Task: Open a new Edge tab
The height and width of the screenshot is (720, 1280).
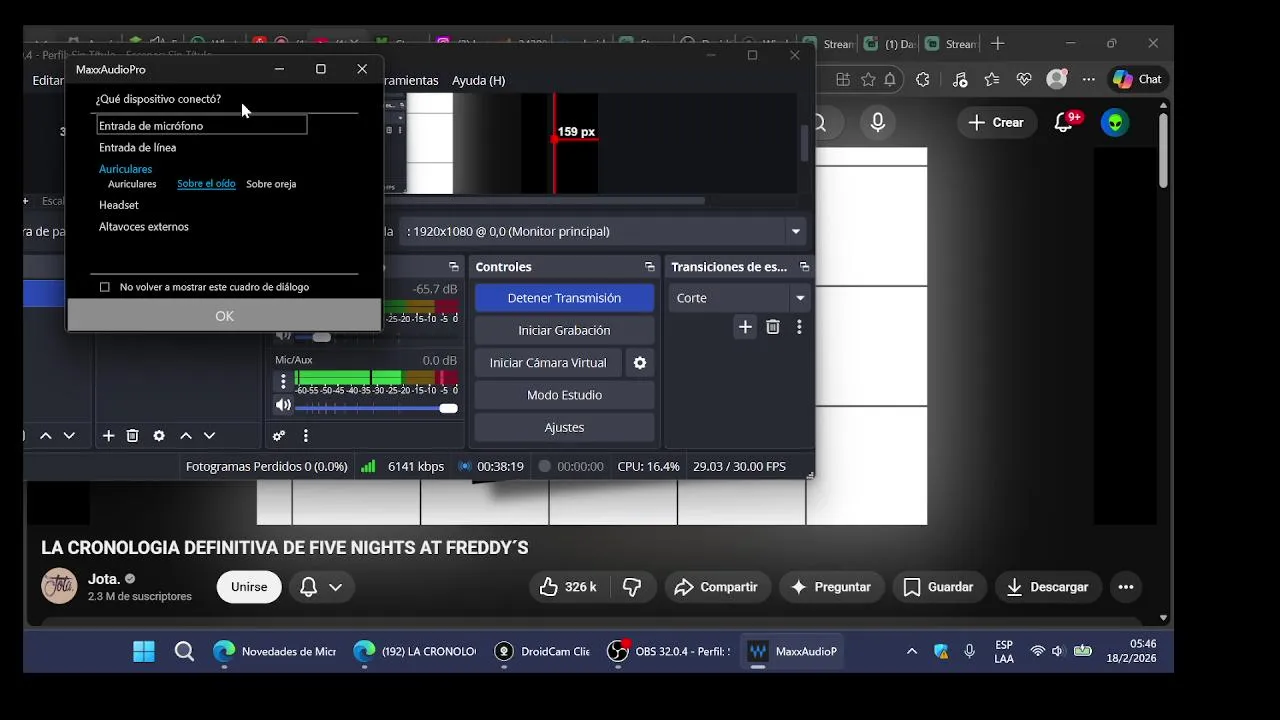Action: 997,44
